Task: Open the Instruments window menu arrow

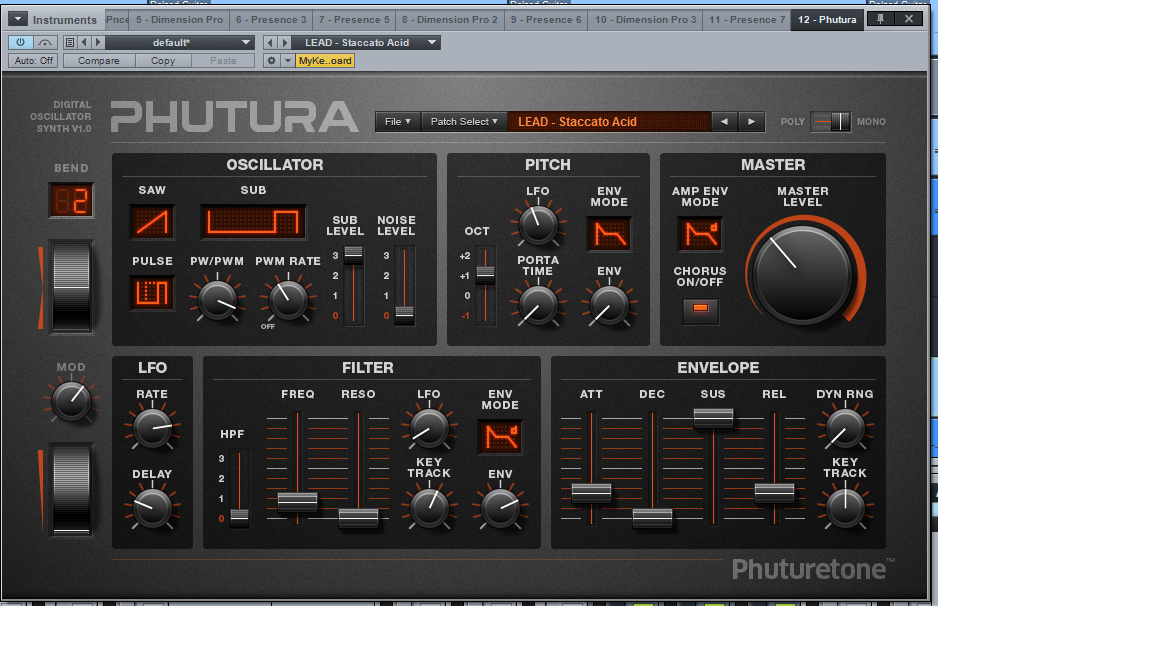Action: tap(18, 19)
